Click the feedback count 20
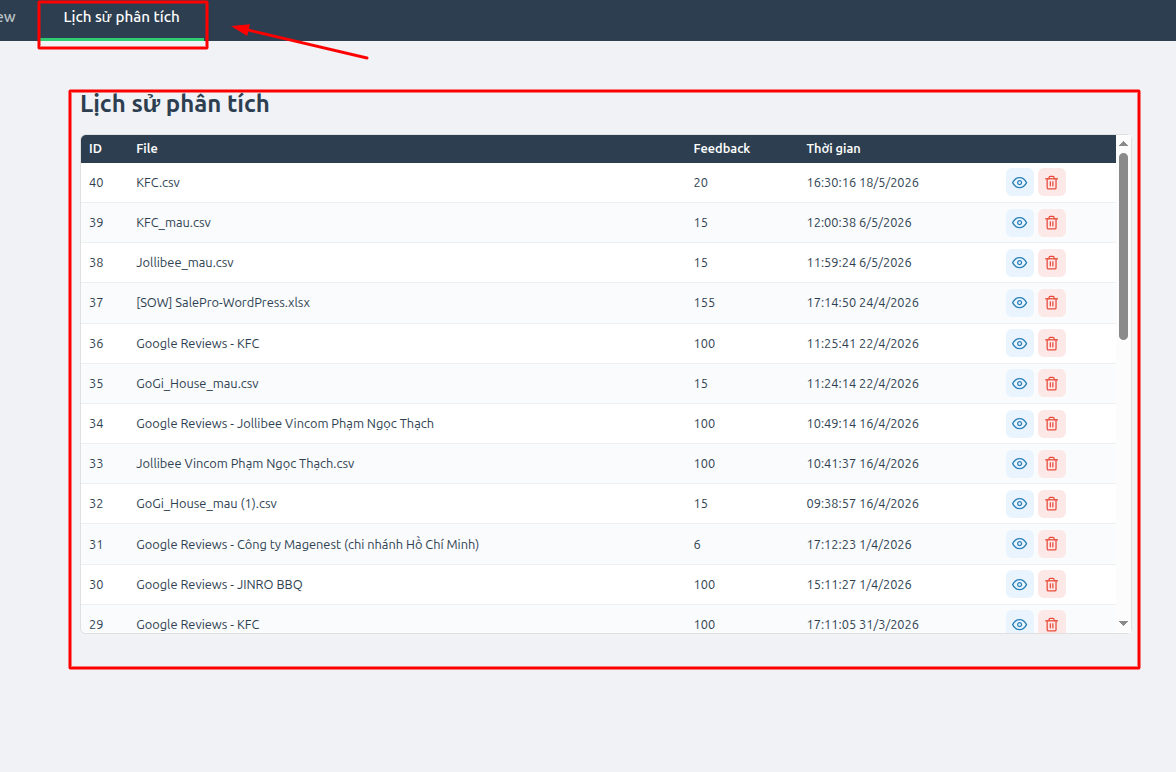 point(700,182)
